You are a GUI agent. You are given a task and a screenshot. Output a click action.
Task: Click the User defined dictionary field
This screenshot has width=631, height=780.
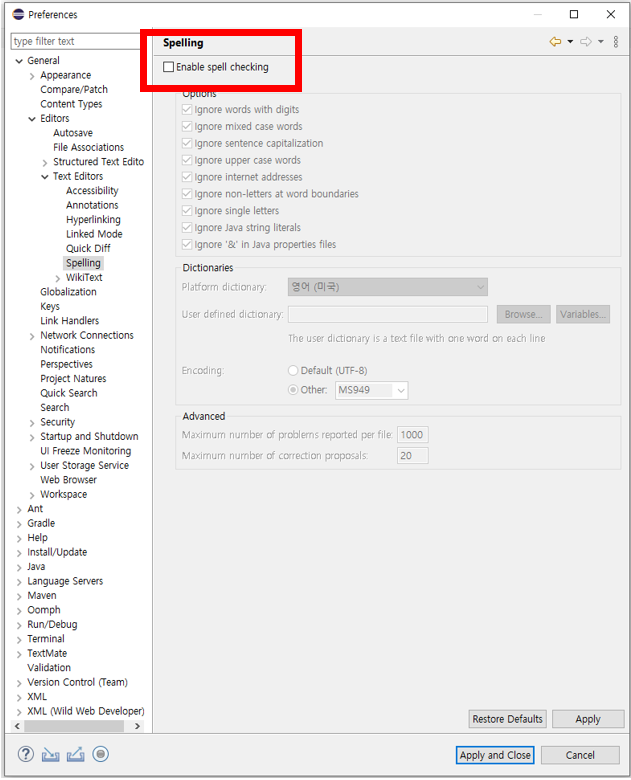click(x=388, y=314)
